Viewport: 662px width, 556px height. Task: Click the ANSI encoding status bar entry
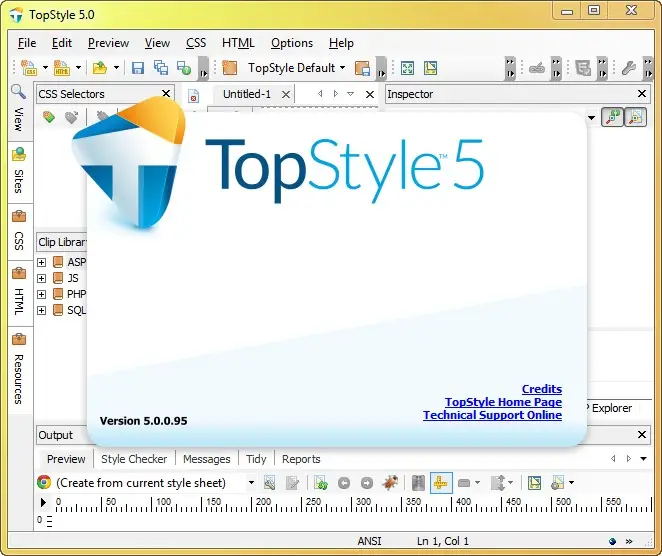click(369, 541)
